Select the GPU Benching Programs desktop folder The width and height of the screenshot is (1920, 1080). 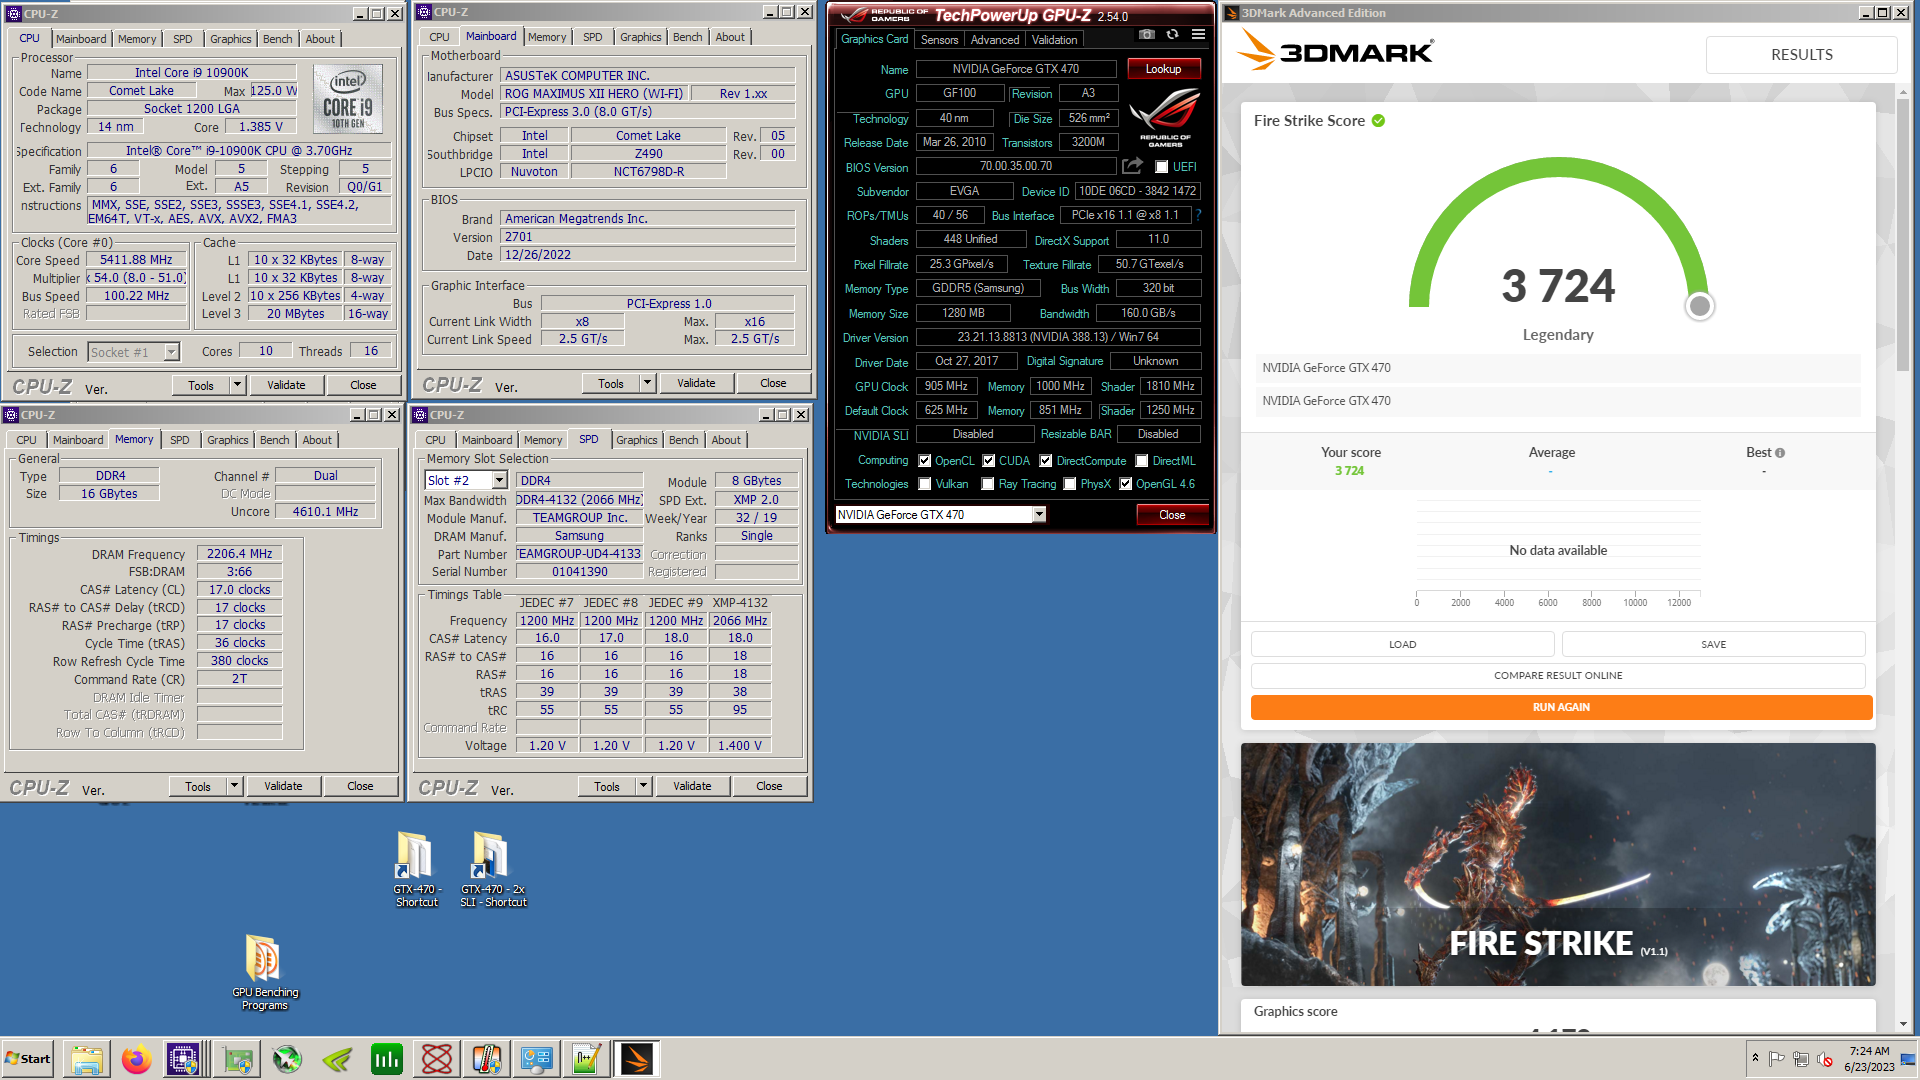pos(265,972)
